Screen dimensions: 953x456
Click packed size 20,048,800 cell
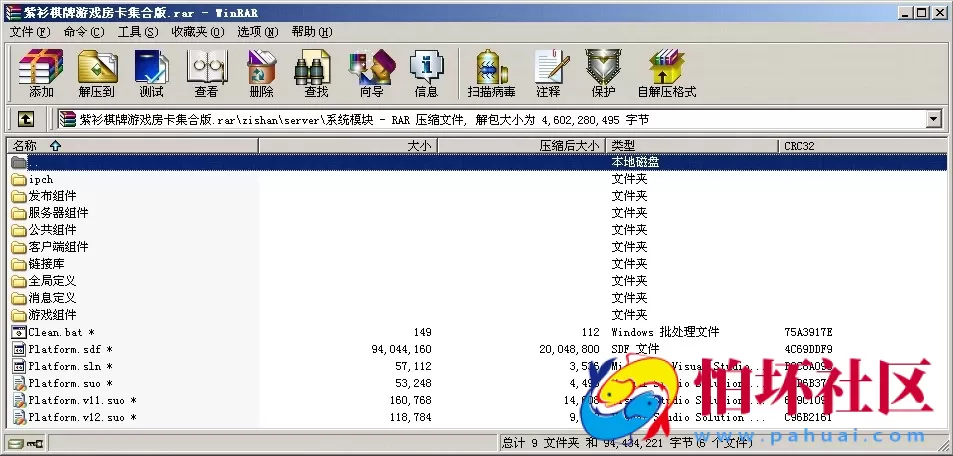569,349
